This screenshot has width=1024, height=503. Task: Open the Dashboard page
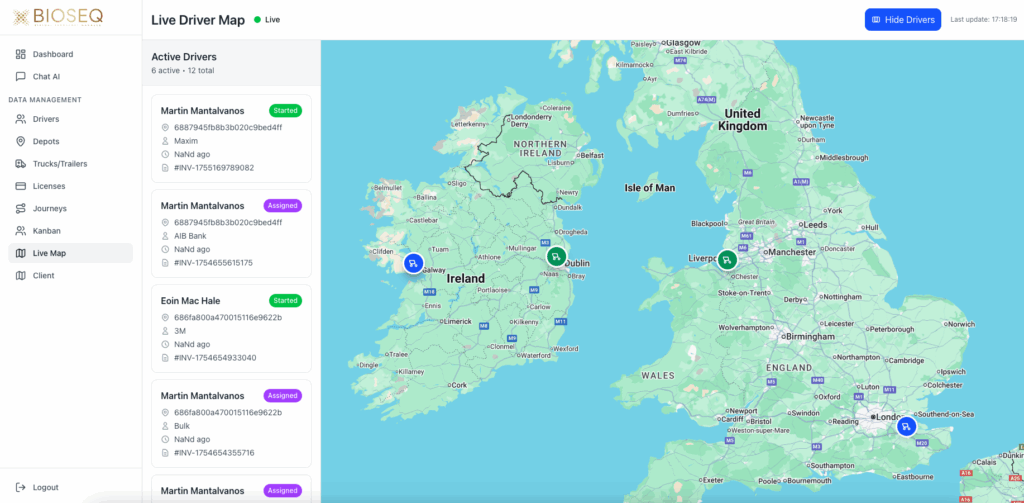pos(52,54)
